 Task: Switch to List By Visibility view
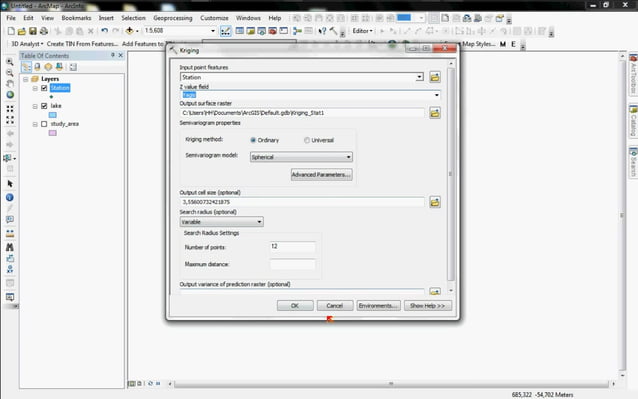click(x=48, y=67)
